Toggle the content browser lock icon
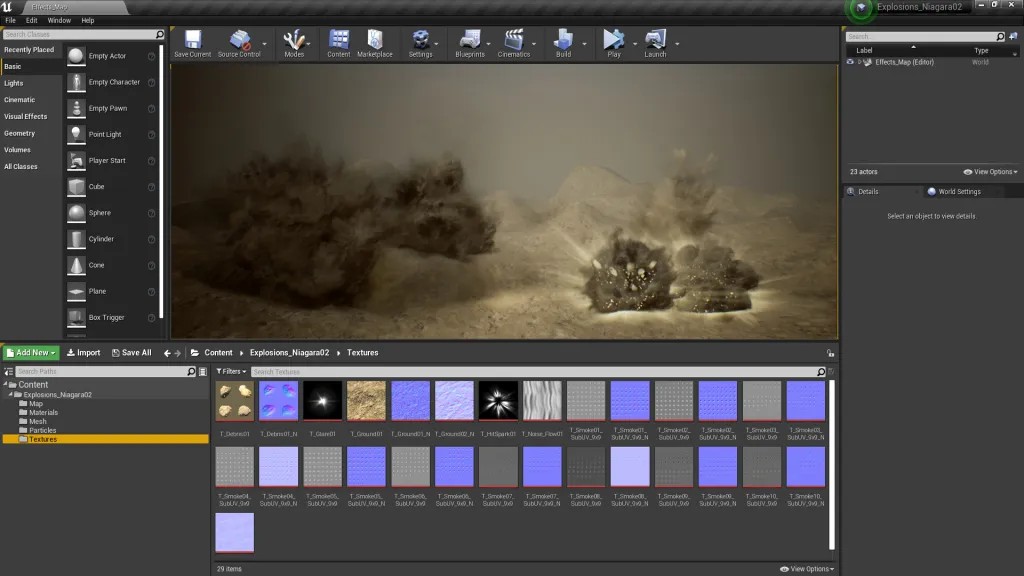This screenshot has width=1024, height=576. pyautogui.click(x=830, y=353)
